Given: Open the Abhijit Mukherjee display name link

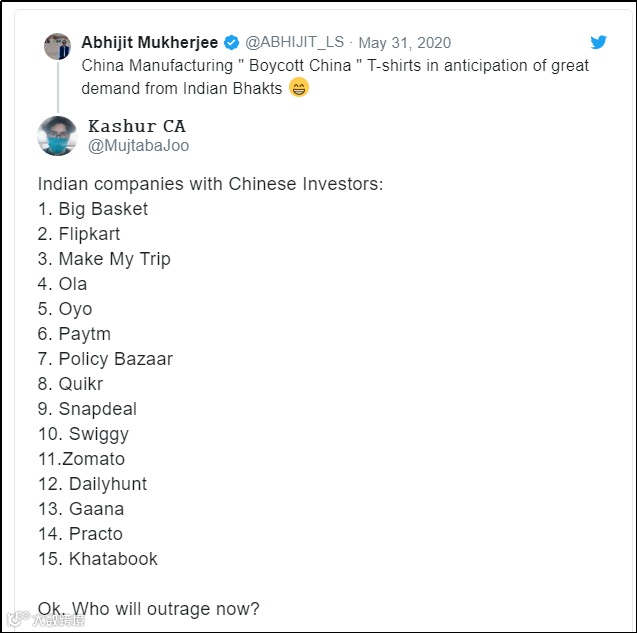Looking at the screenshot, I should pos(150,42).
